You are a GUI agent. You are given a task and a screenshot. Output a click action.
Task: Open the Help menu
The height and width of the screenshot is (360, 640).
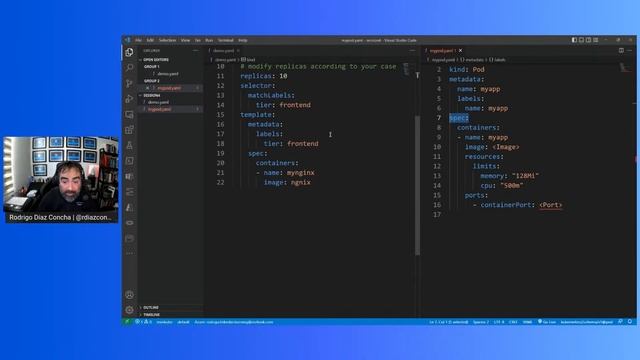click(x=242, y=40)
